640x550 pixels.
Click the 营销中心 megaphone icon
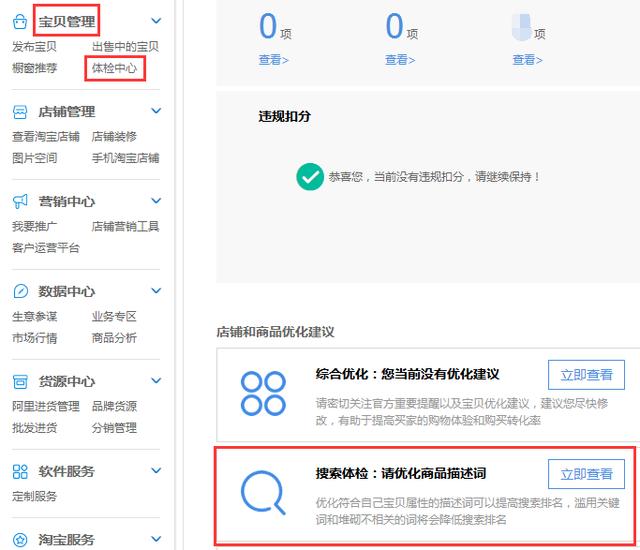[x=20, y=201]
